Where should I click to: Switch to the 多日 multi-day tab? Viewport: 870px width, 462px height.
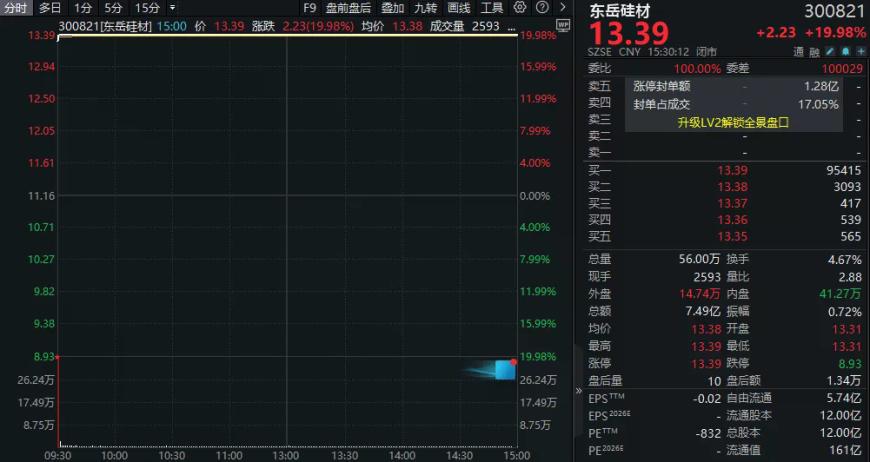coord(50,7)
